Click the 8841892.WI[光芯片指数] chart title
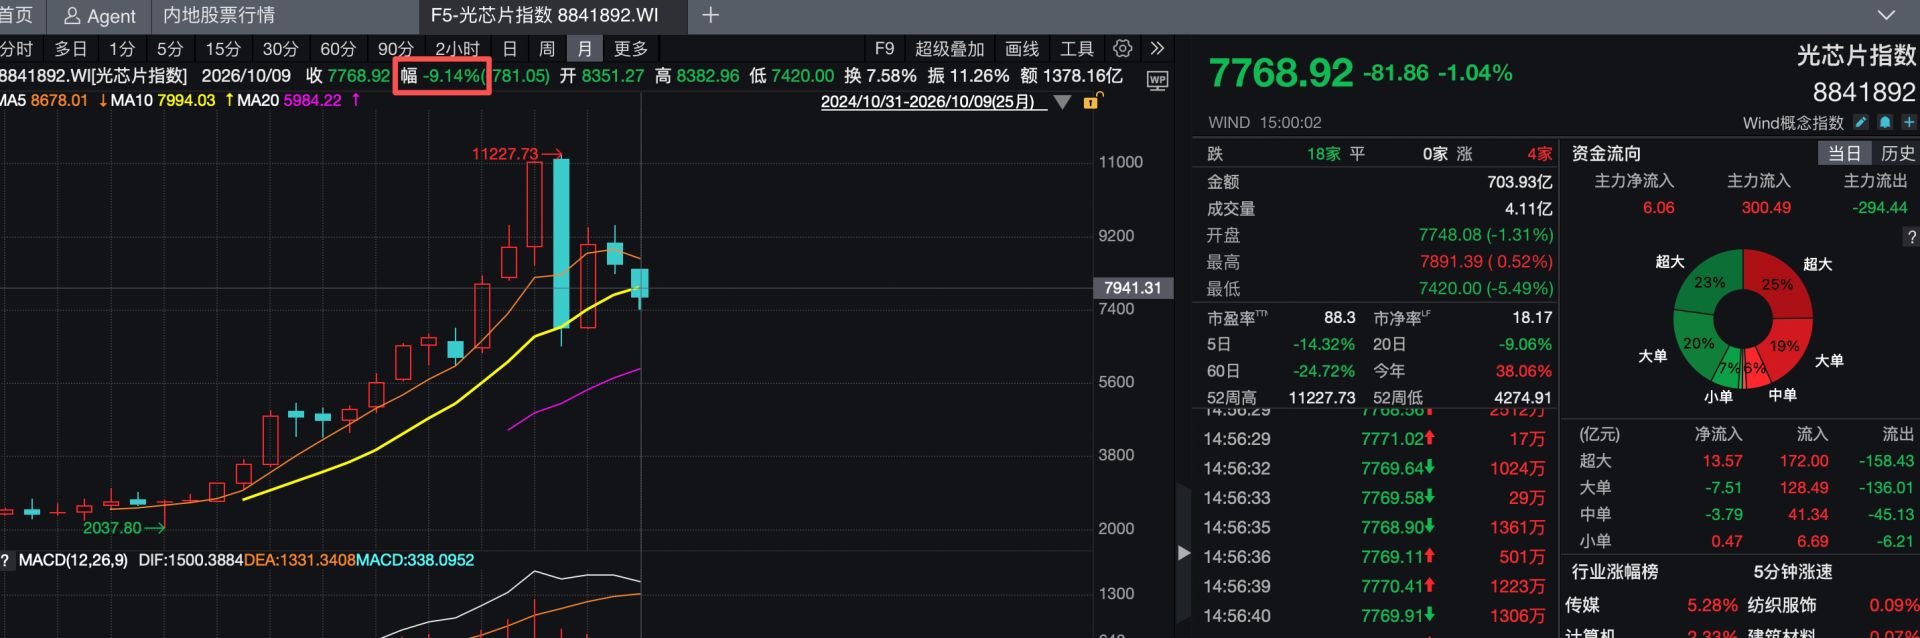This screenshot has height=638, width=1920. [x=94, y=76]
